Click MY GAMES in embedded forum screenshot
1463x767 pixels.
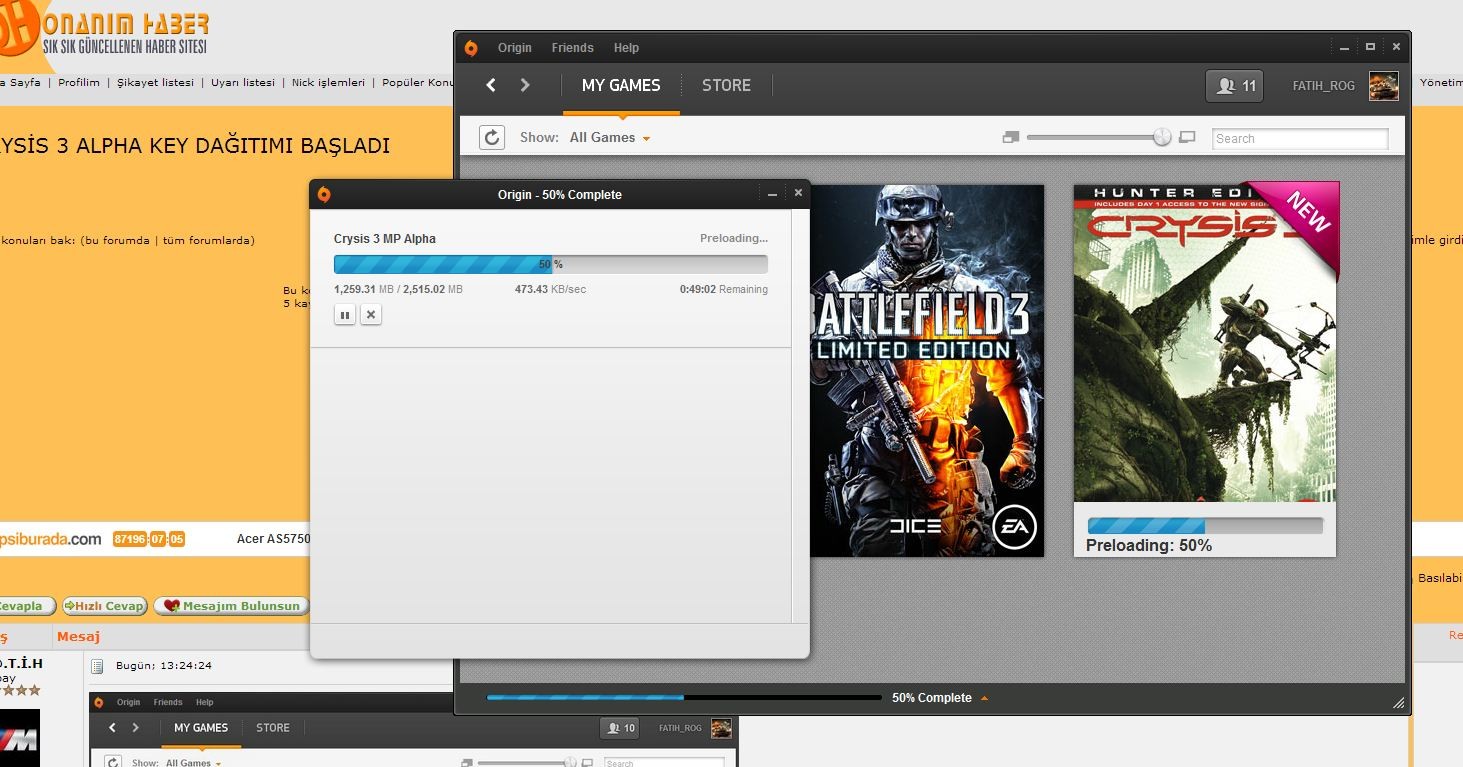coord(201,728)
